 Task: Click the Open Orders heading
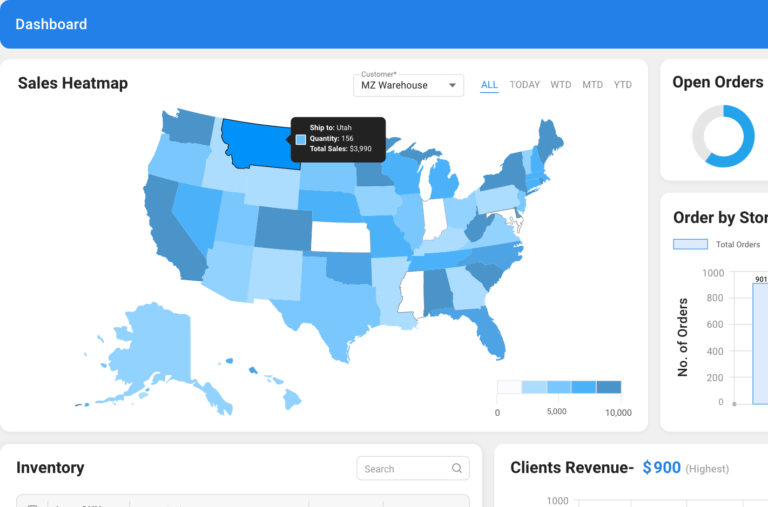718,82
